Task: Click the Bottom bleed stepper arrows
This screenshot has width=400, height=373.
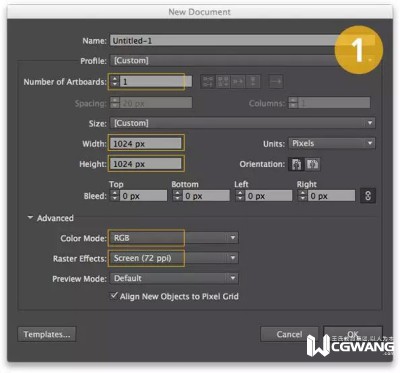Action: click(x=177, y=196)
